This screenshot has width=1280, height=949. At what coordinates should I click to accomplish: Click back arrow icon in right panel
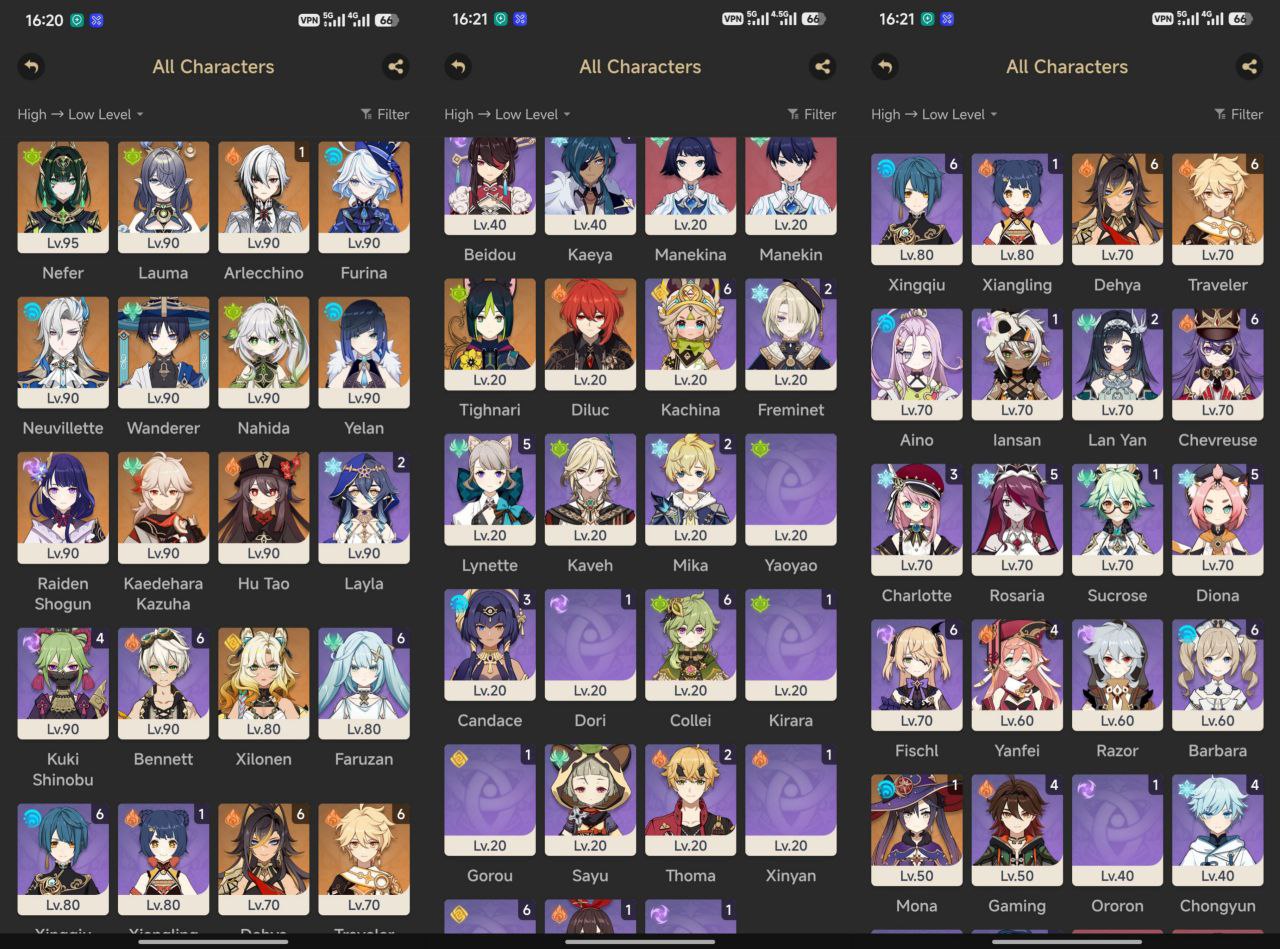[x=885, y=67]
